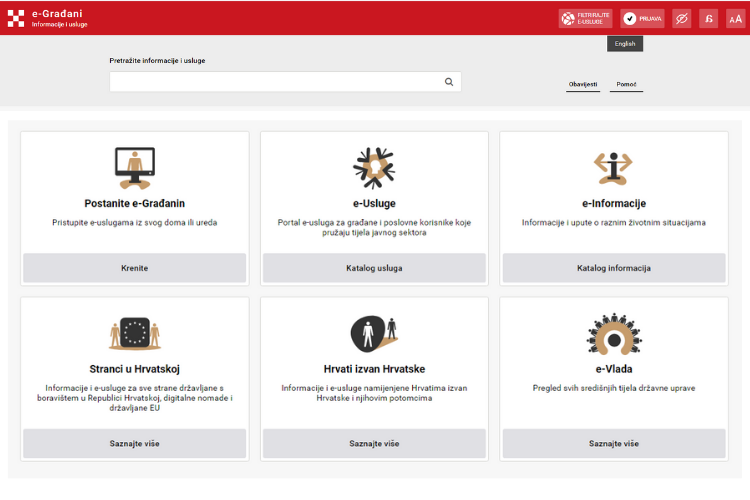Click the Stranci u Hrvatskoj EU icon
This screenshot has width=750, height=500.
coord(134,332)
